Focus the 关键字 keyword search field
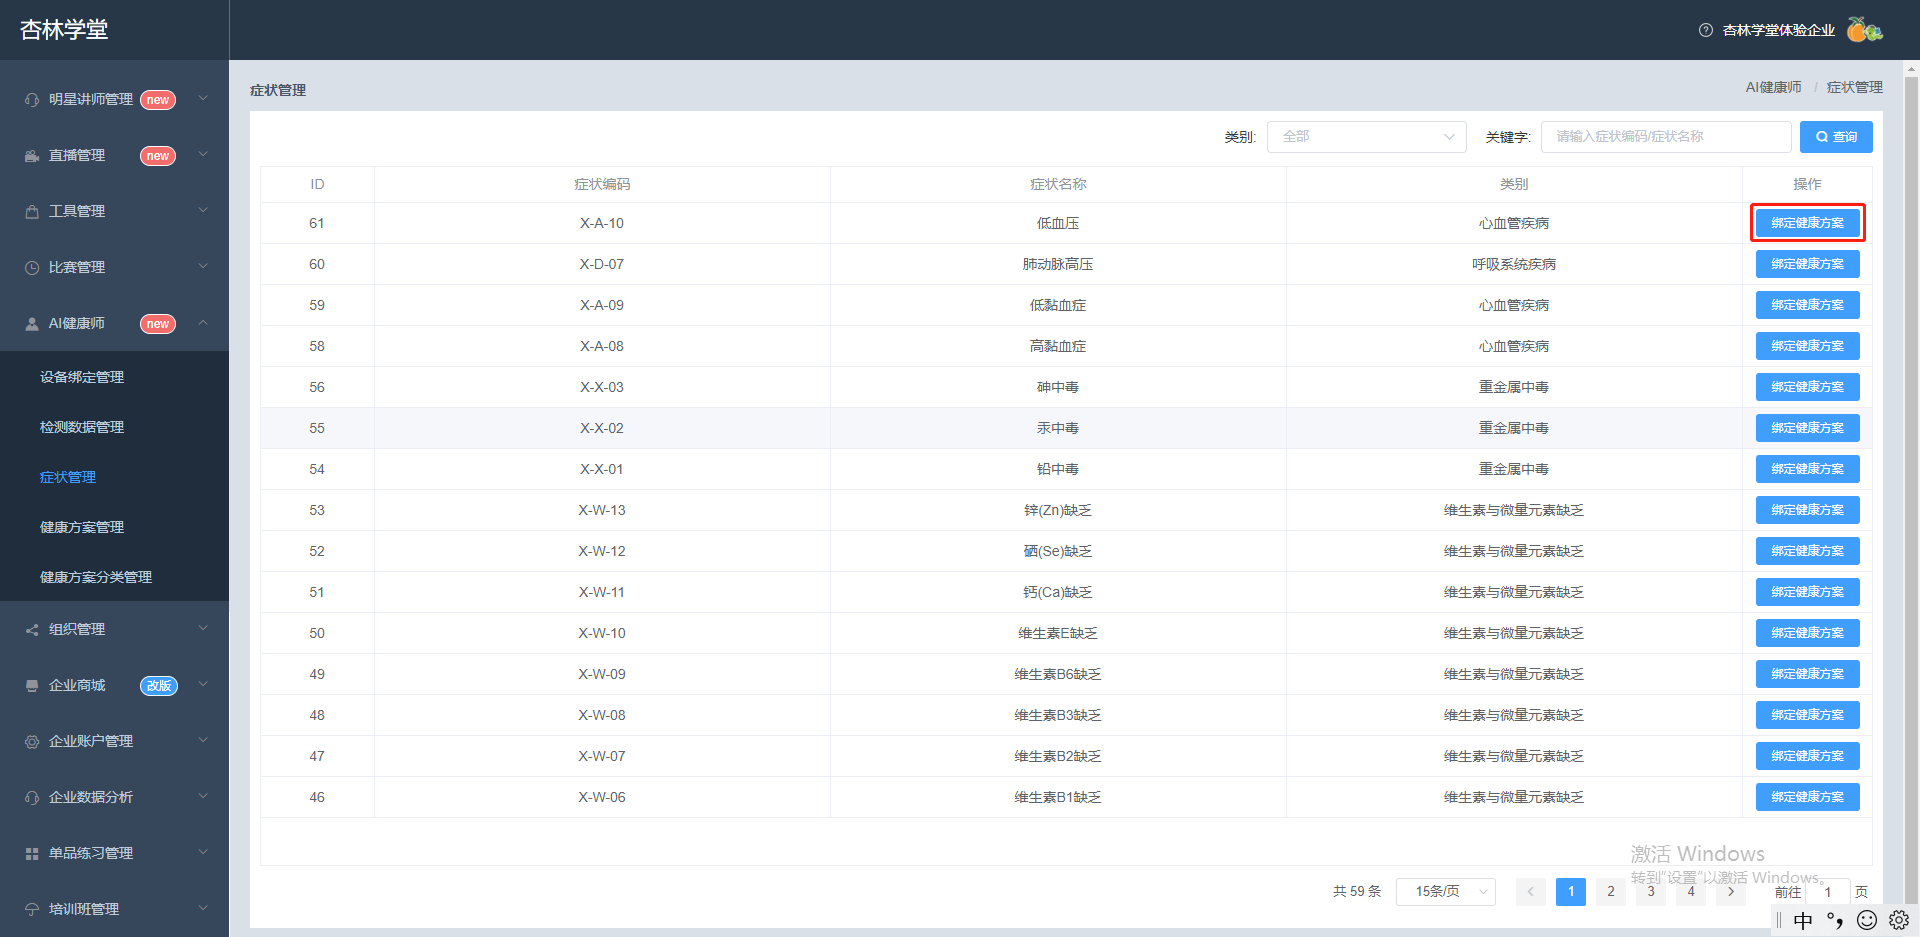Image resolution: width=1920 pixels, height=937 pixels. click(x=1666, y=137)
